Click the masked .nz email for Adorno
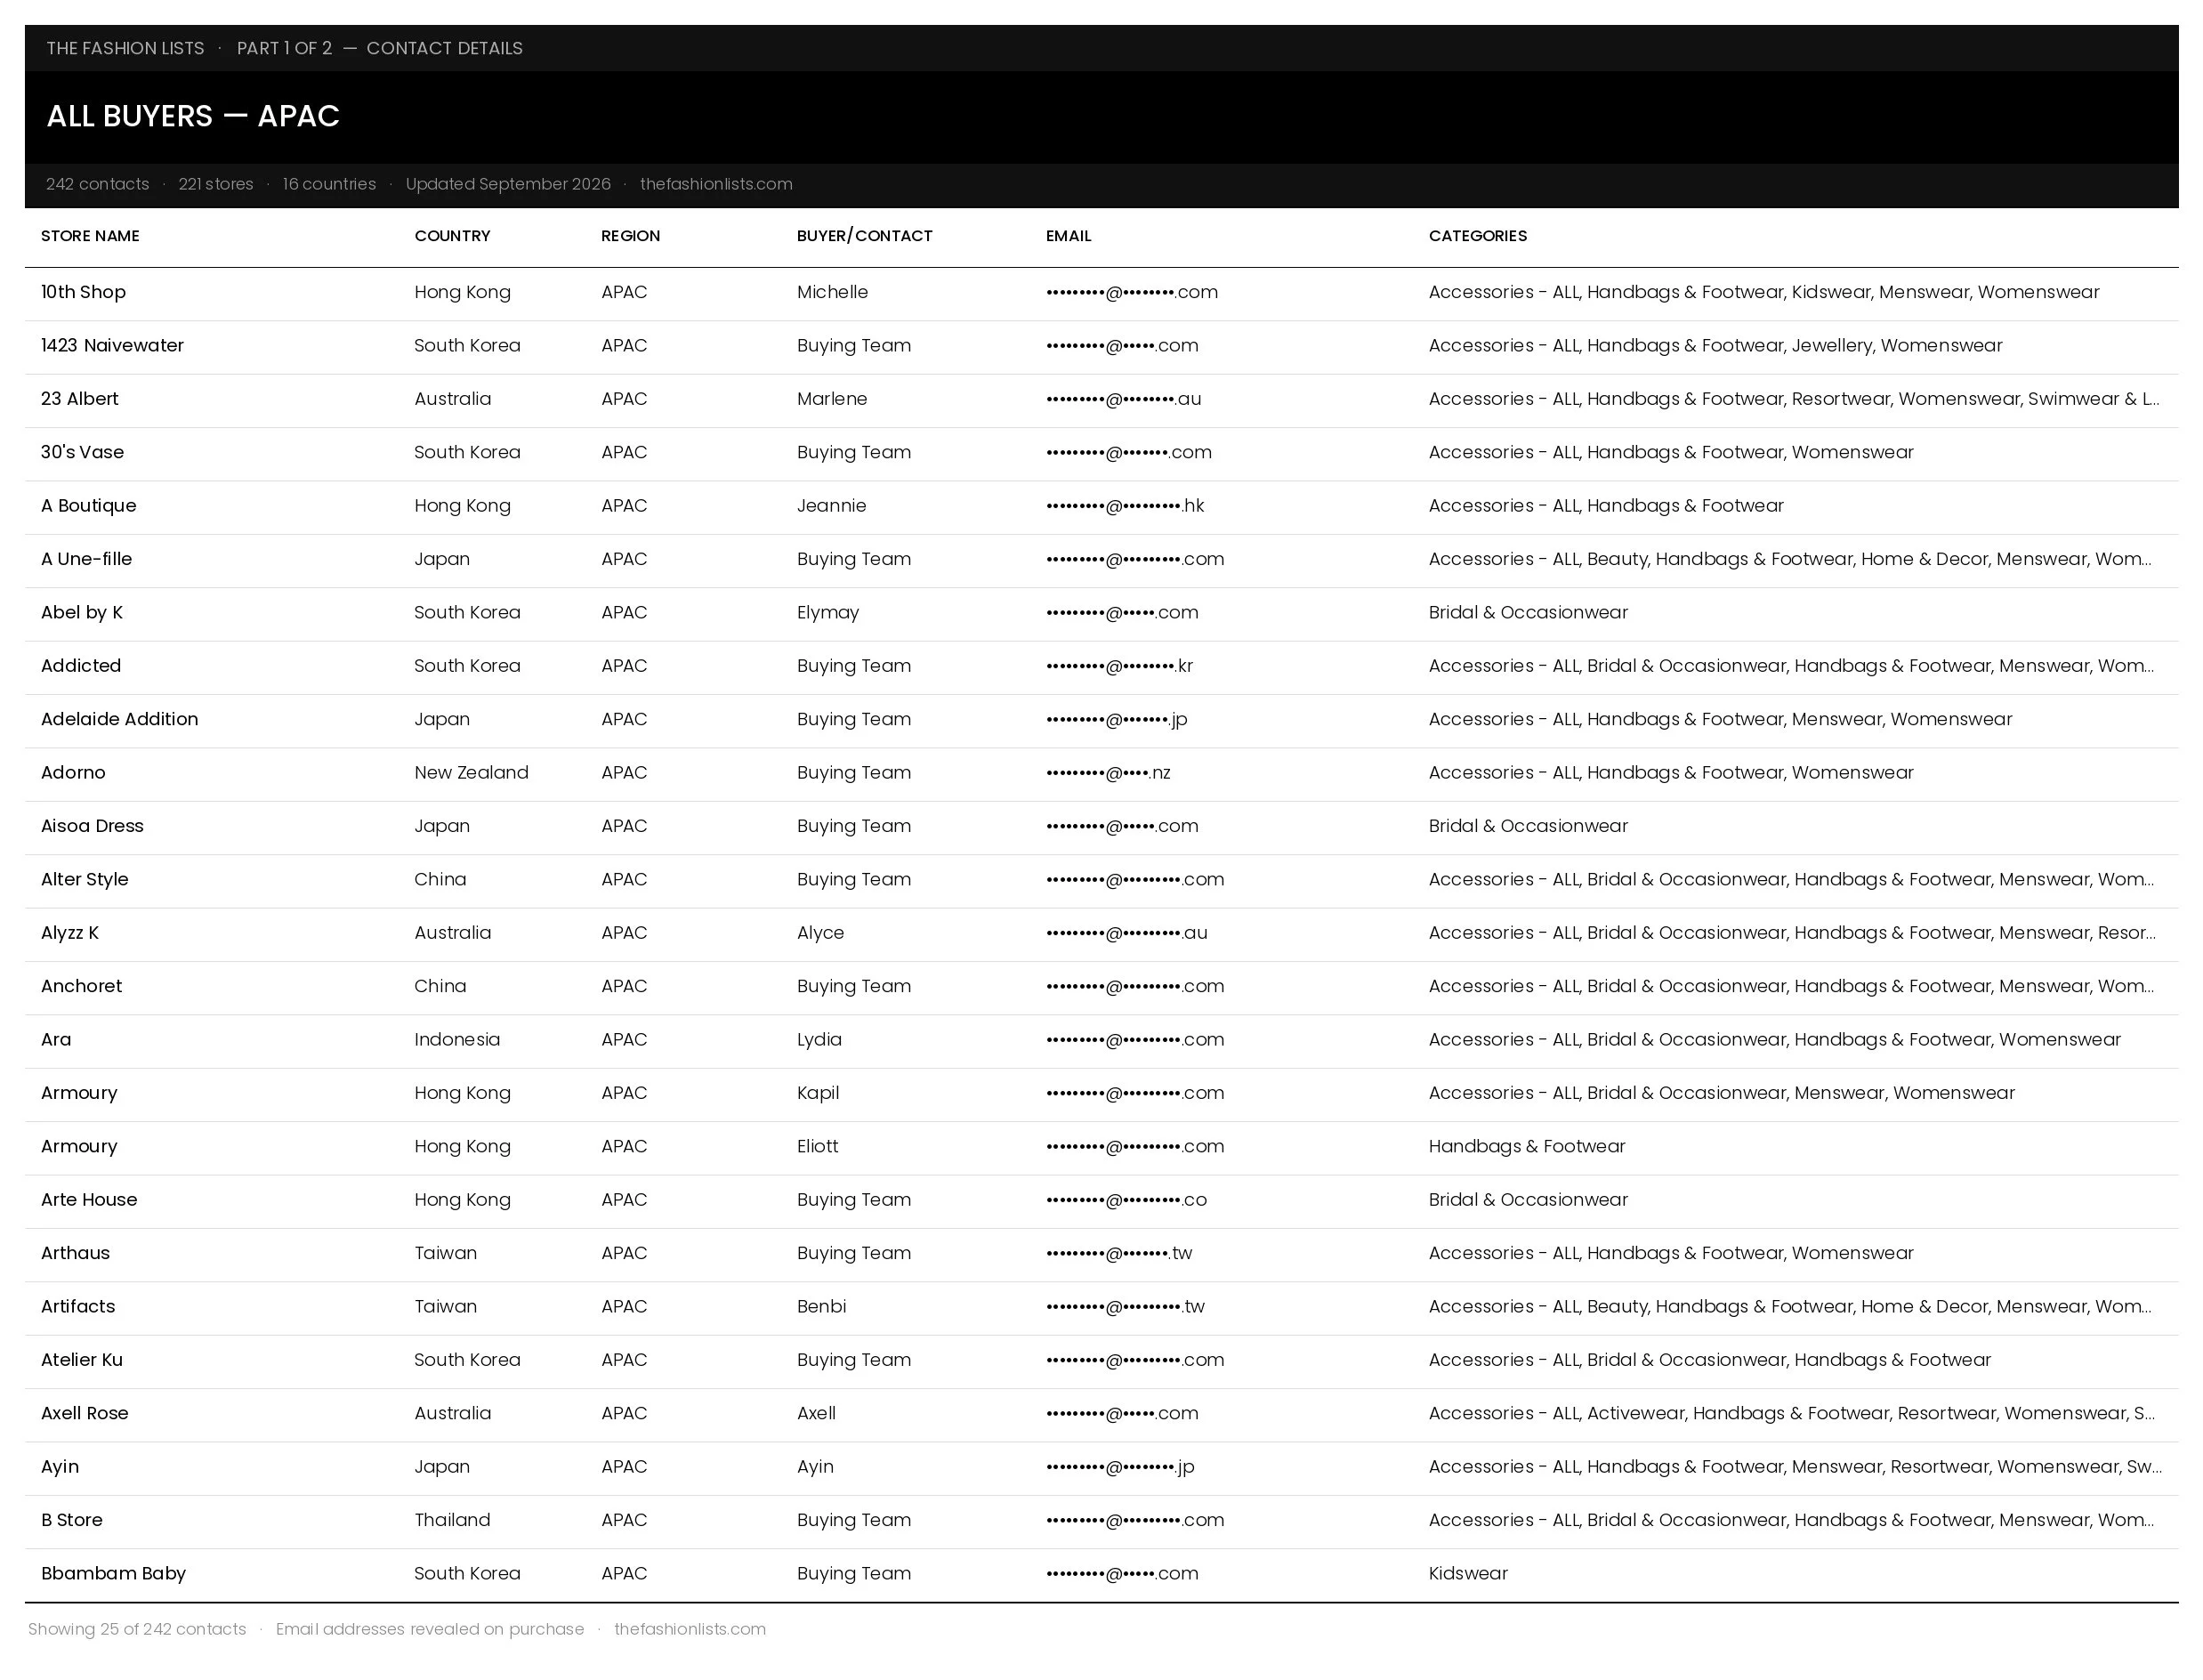This screenshot has height=1680, width=2203. tap(1108, 773)
